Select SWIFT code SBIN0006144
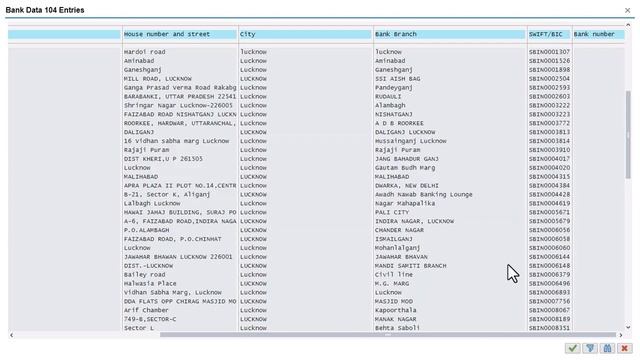 [549, 257]
